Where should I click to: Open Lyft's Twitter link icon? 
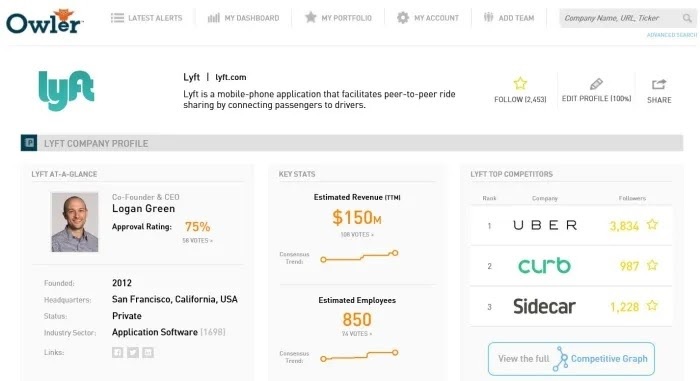coord(133,352)
